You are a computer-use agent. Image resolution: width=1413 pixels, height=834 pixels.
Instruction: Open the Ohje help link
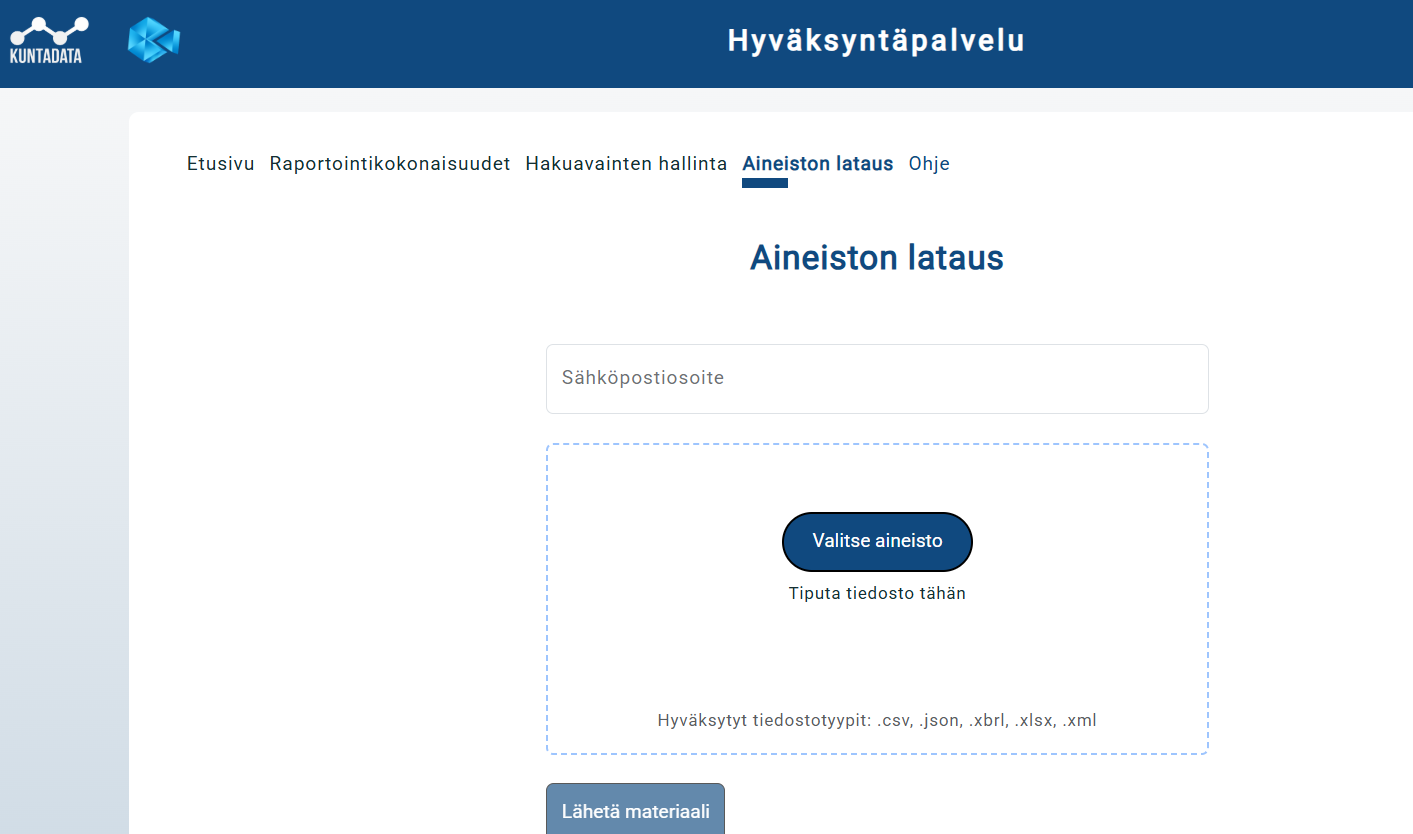coord(929,164)
